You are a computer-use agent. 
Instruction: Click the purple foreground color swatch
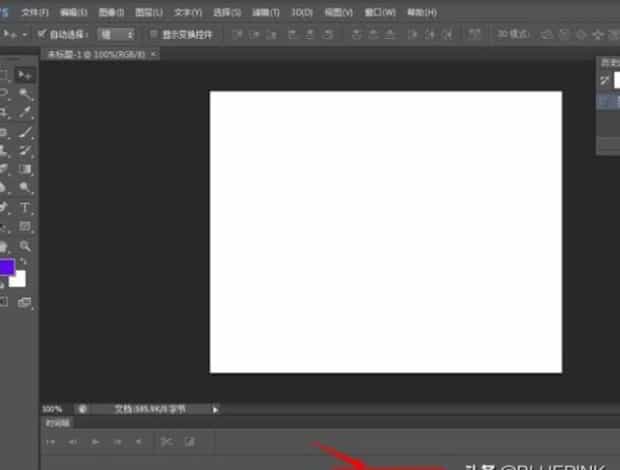point(5,268)
